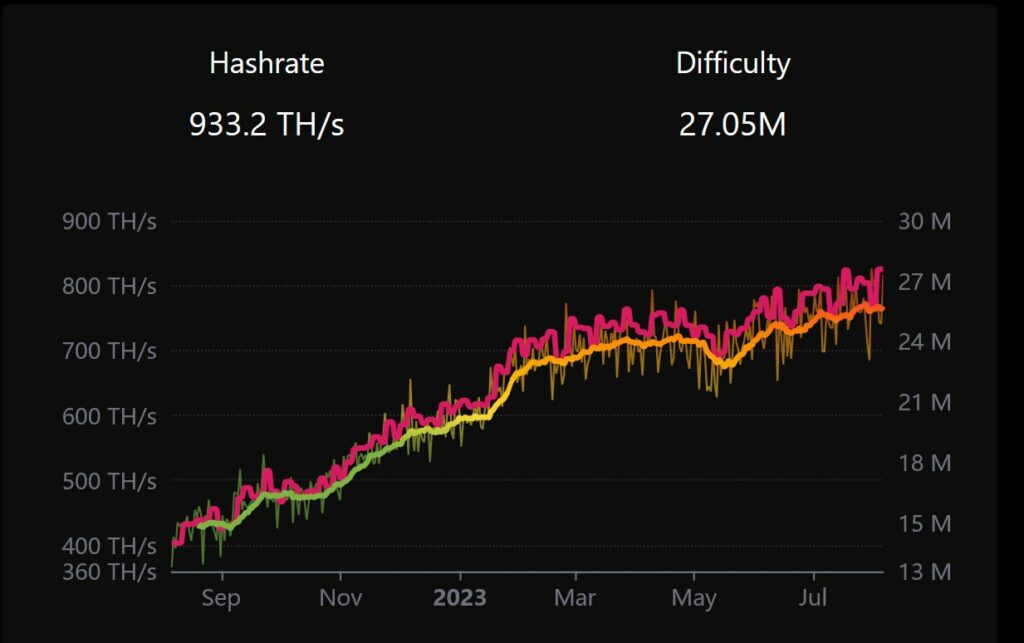This screenshot has height=643, width=1024.
Task: Click the 400 TH/s axis label
Action: [x=110, y=545]
